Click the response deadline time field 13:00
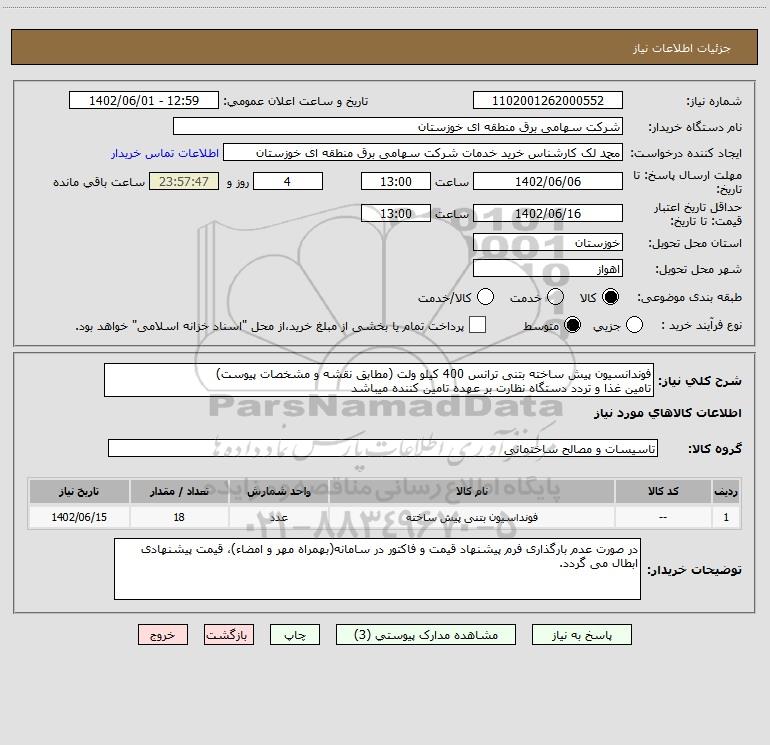770x745 pixels. click(x=396, y=181)
